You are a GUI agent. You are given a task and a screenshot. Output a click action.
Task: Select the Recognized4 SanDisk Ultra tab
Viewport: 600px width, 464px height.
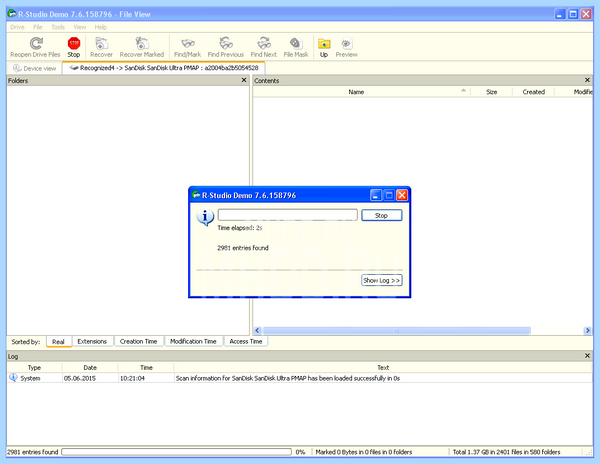coord(164,68)
